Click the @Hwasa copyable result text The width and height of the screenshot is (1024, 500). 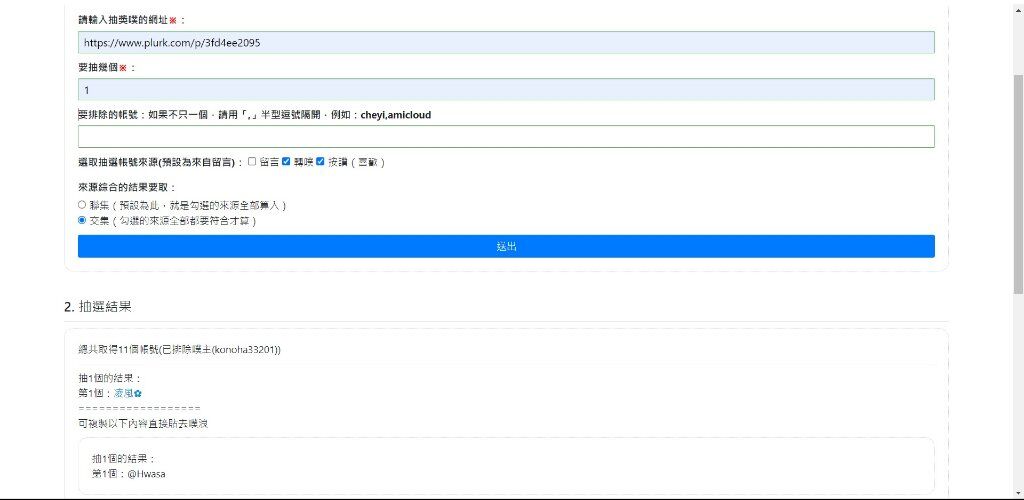coord(146,474)
